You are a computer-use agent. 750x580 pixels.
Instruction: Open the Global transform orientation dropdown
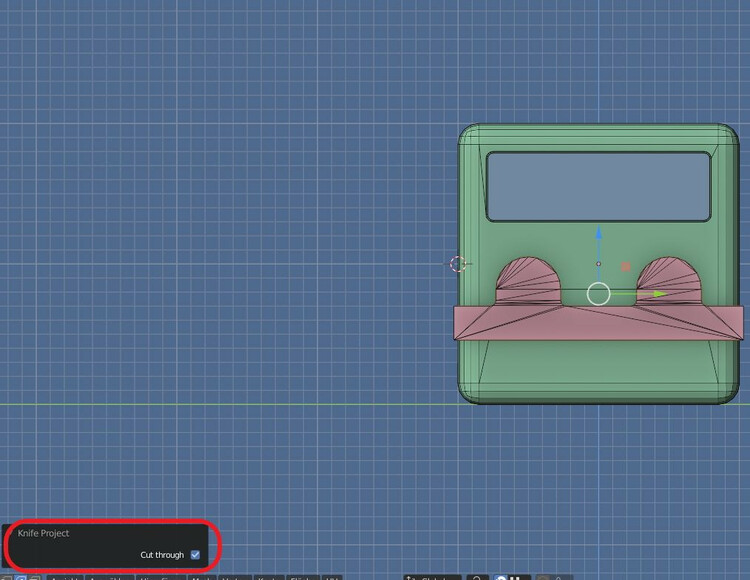[432, 577]
